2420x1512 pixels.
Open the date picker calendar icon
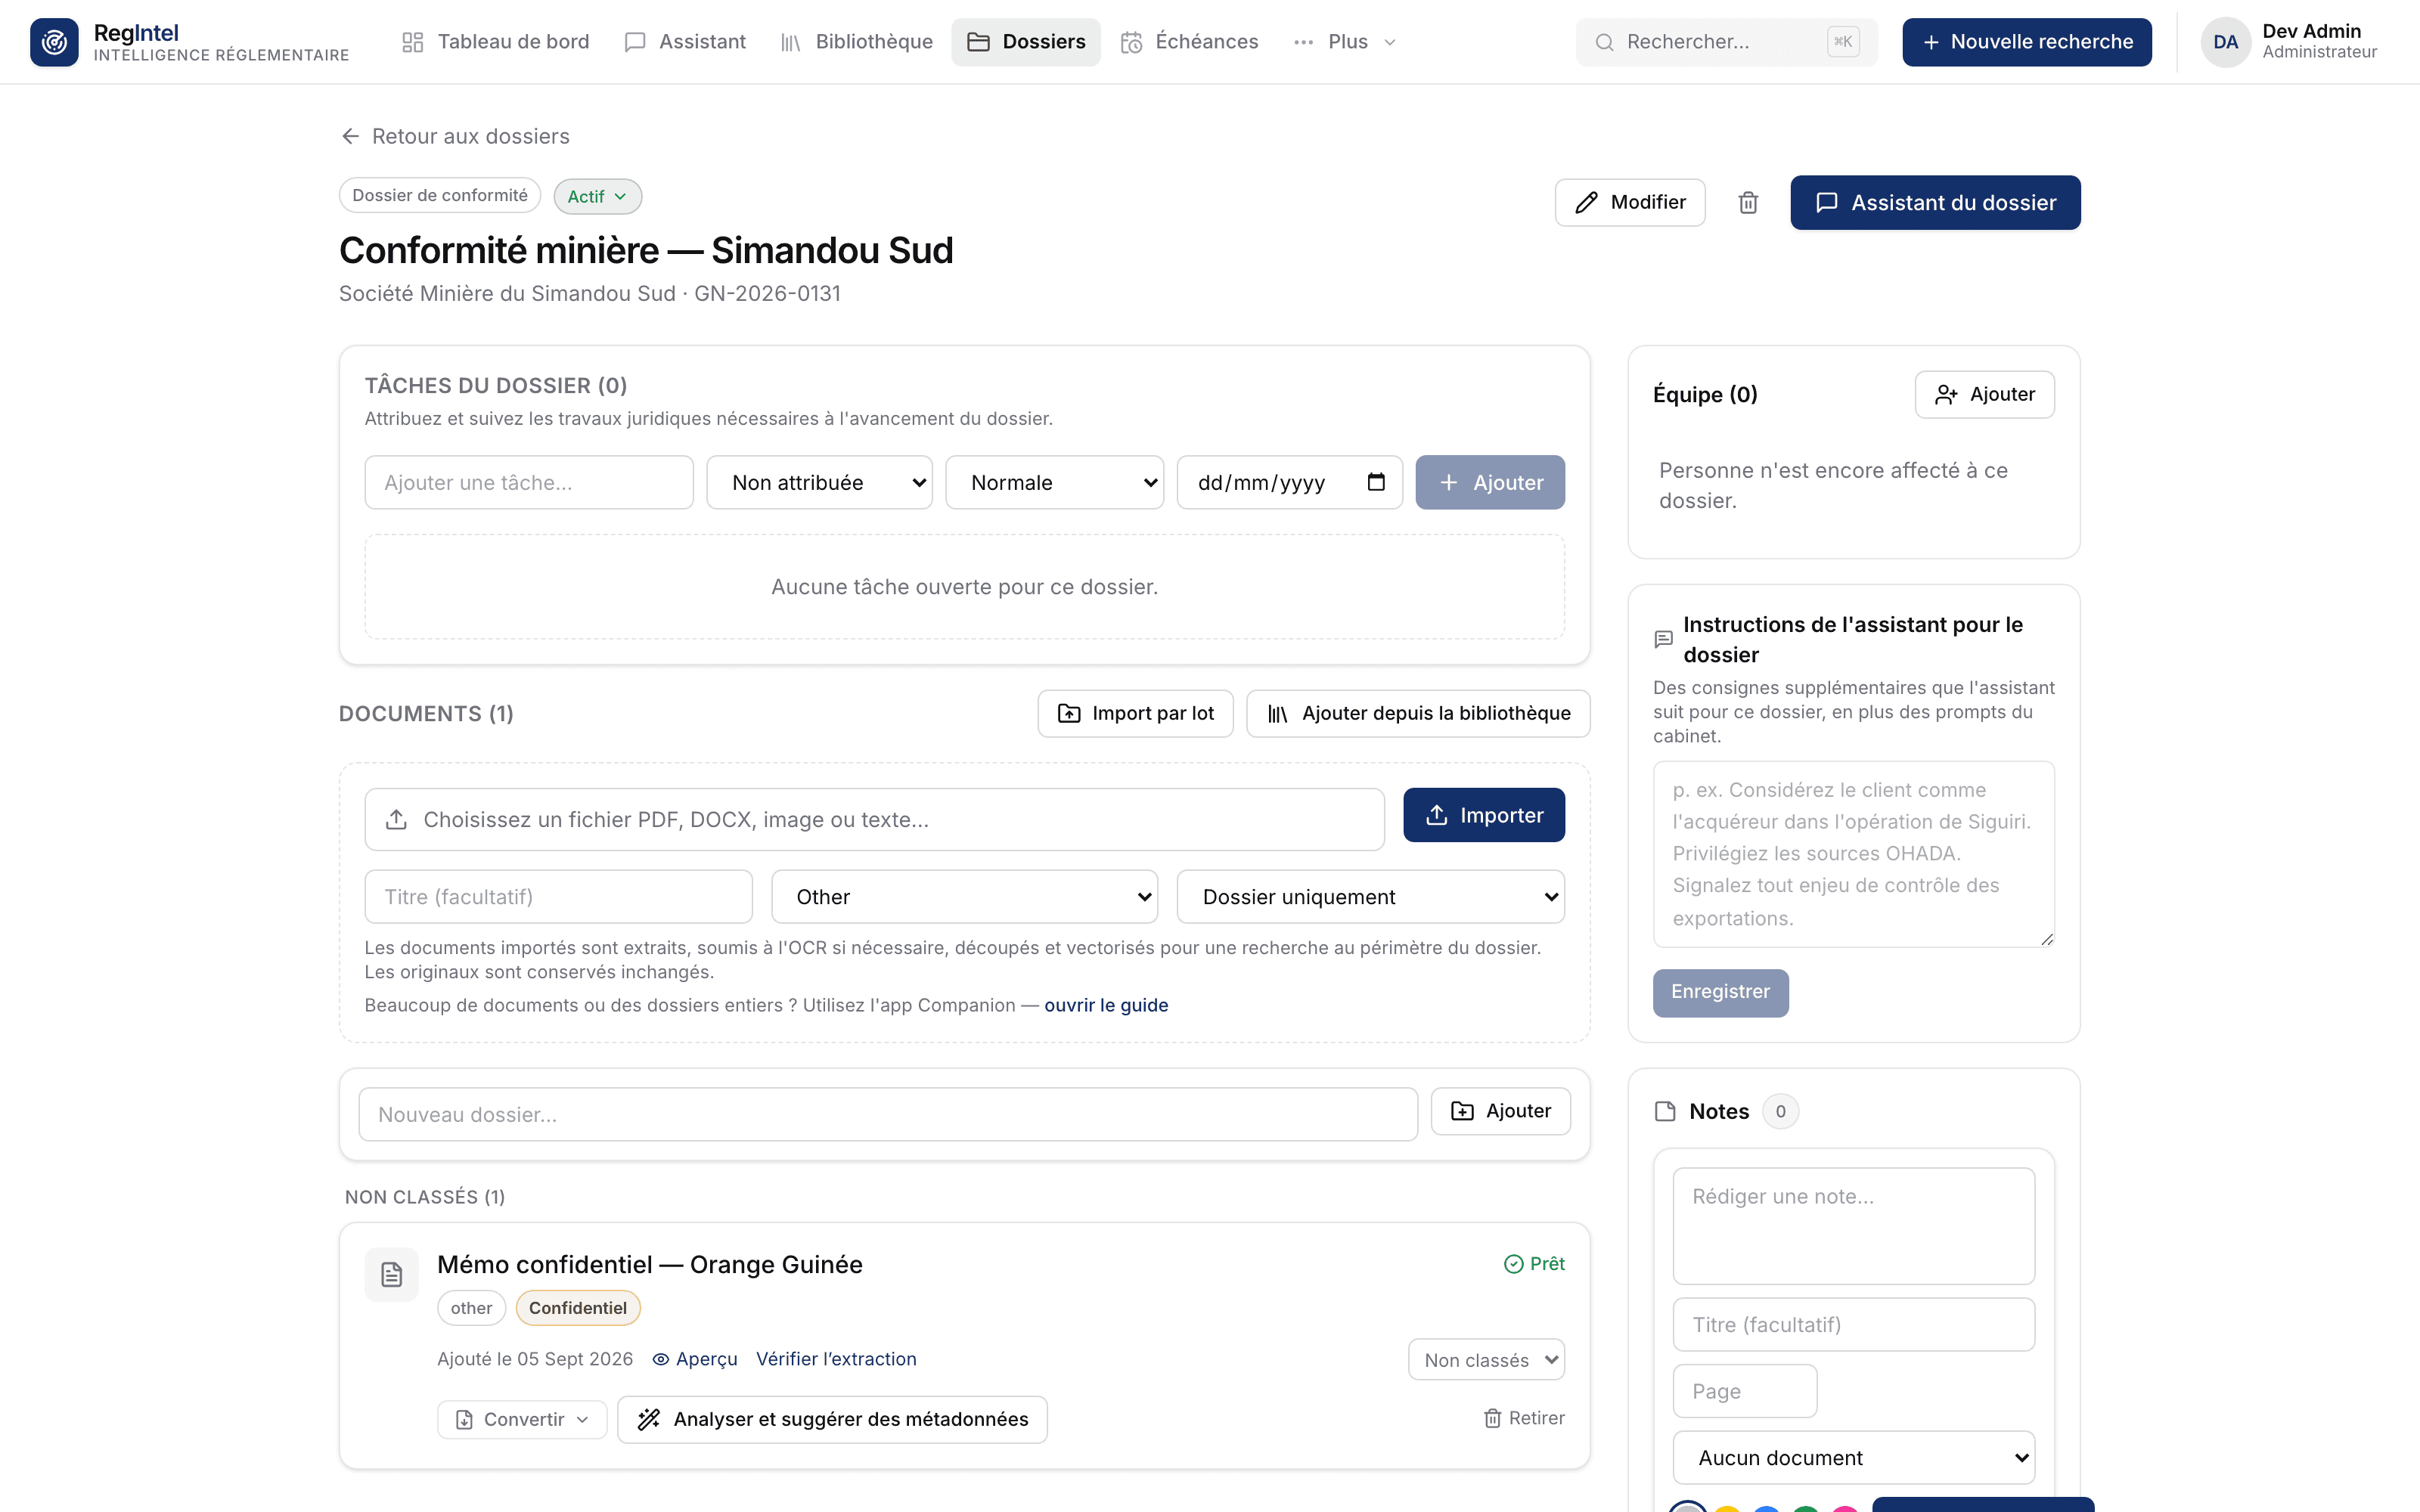click(1376, 482)
